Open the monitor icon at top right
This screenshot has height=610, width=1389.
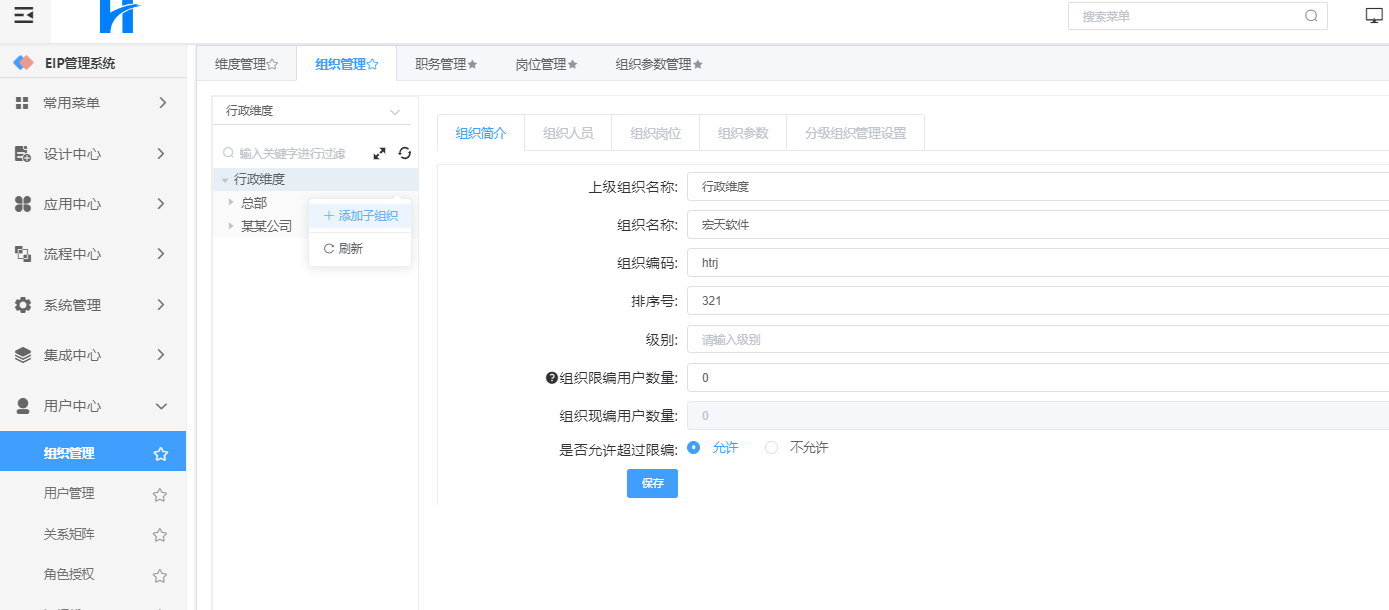click(x=1374, y=15)
